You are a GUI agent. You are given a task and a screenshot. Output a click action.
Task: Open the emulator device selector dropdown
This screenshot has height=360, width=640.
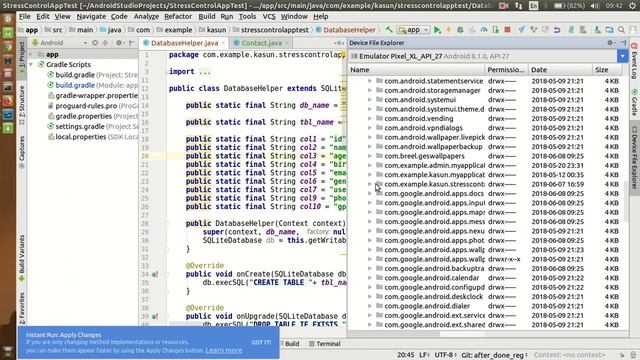coord(622,56)
